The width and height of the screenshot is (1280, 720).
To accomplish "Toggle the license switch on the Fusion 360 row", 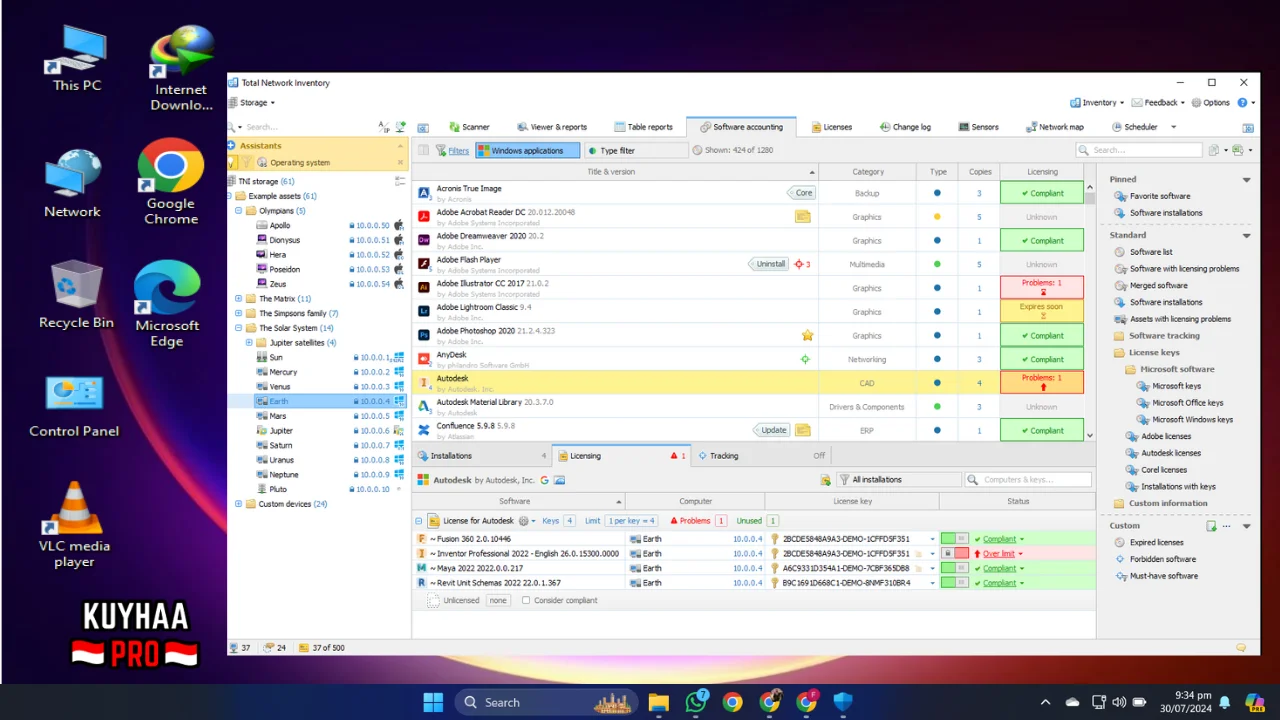I will click(954, 539).
